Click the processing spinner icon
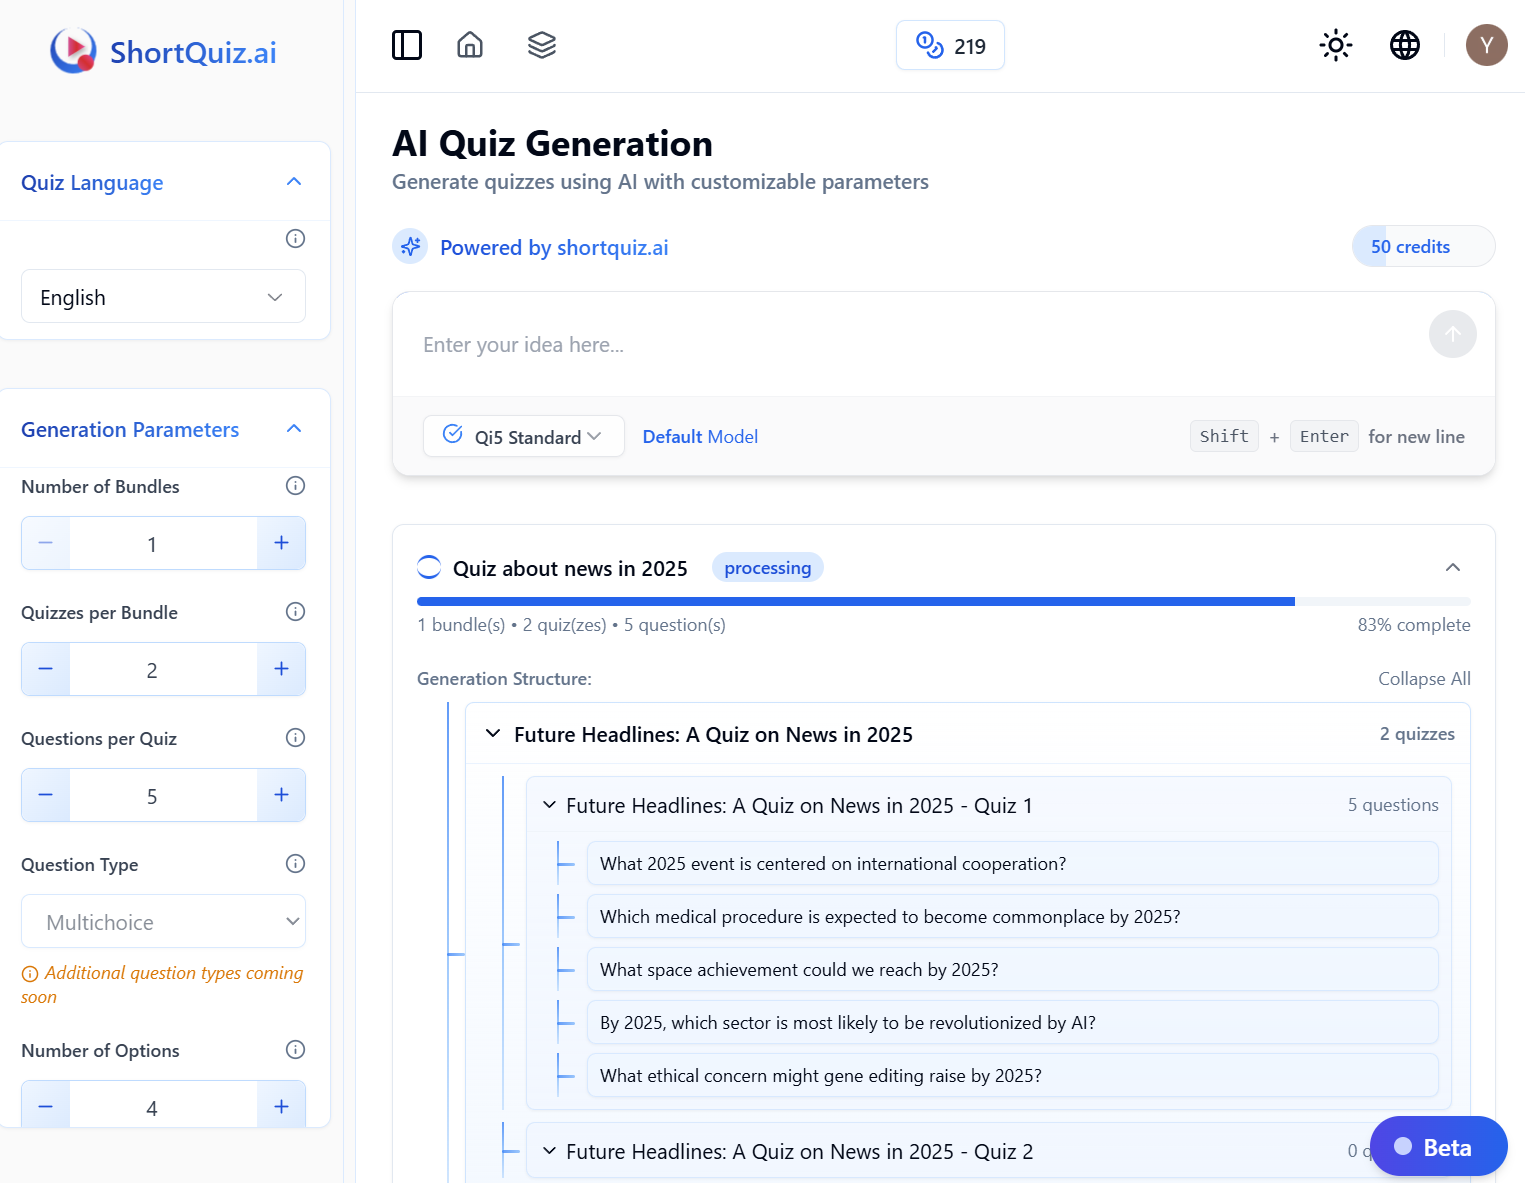 pyautogui.click(x=429, y=567)
